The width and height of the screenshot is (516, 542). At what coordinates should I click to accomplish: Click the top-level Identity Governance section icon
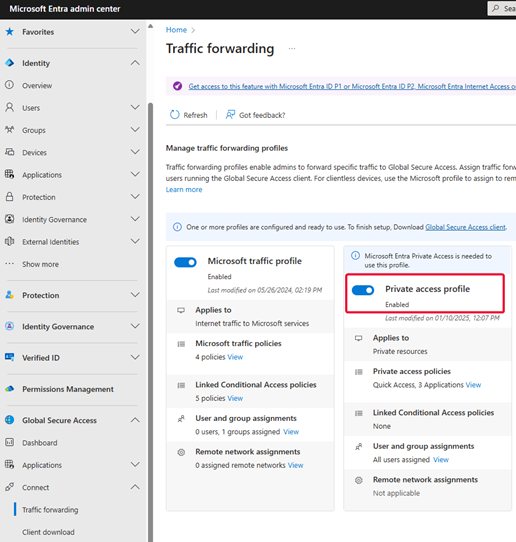10,326
